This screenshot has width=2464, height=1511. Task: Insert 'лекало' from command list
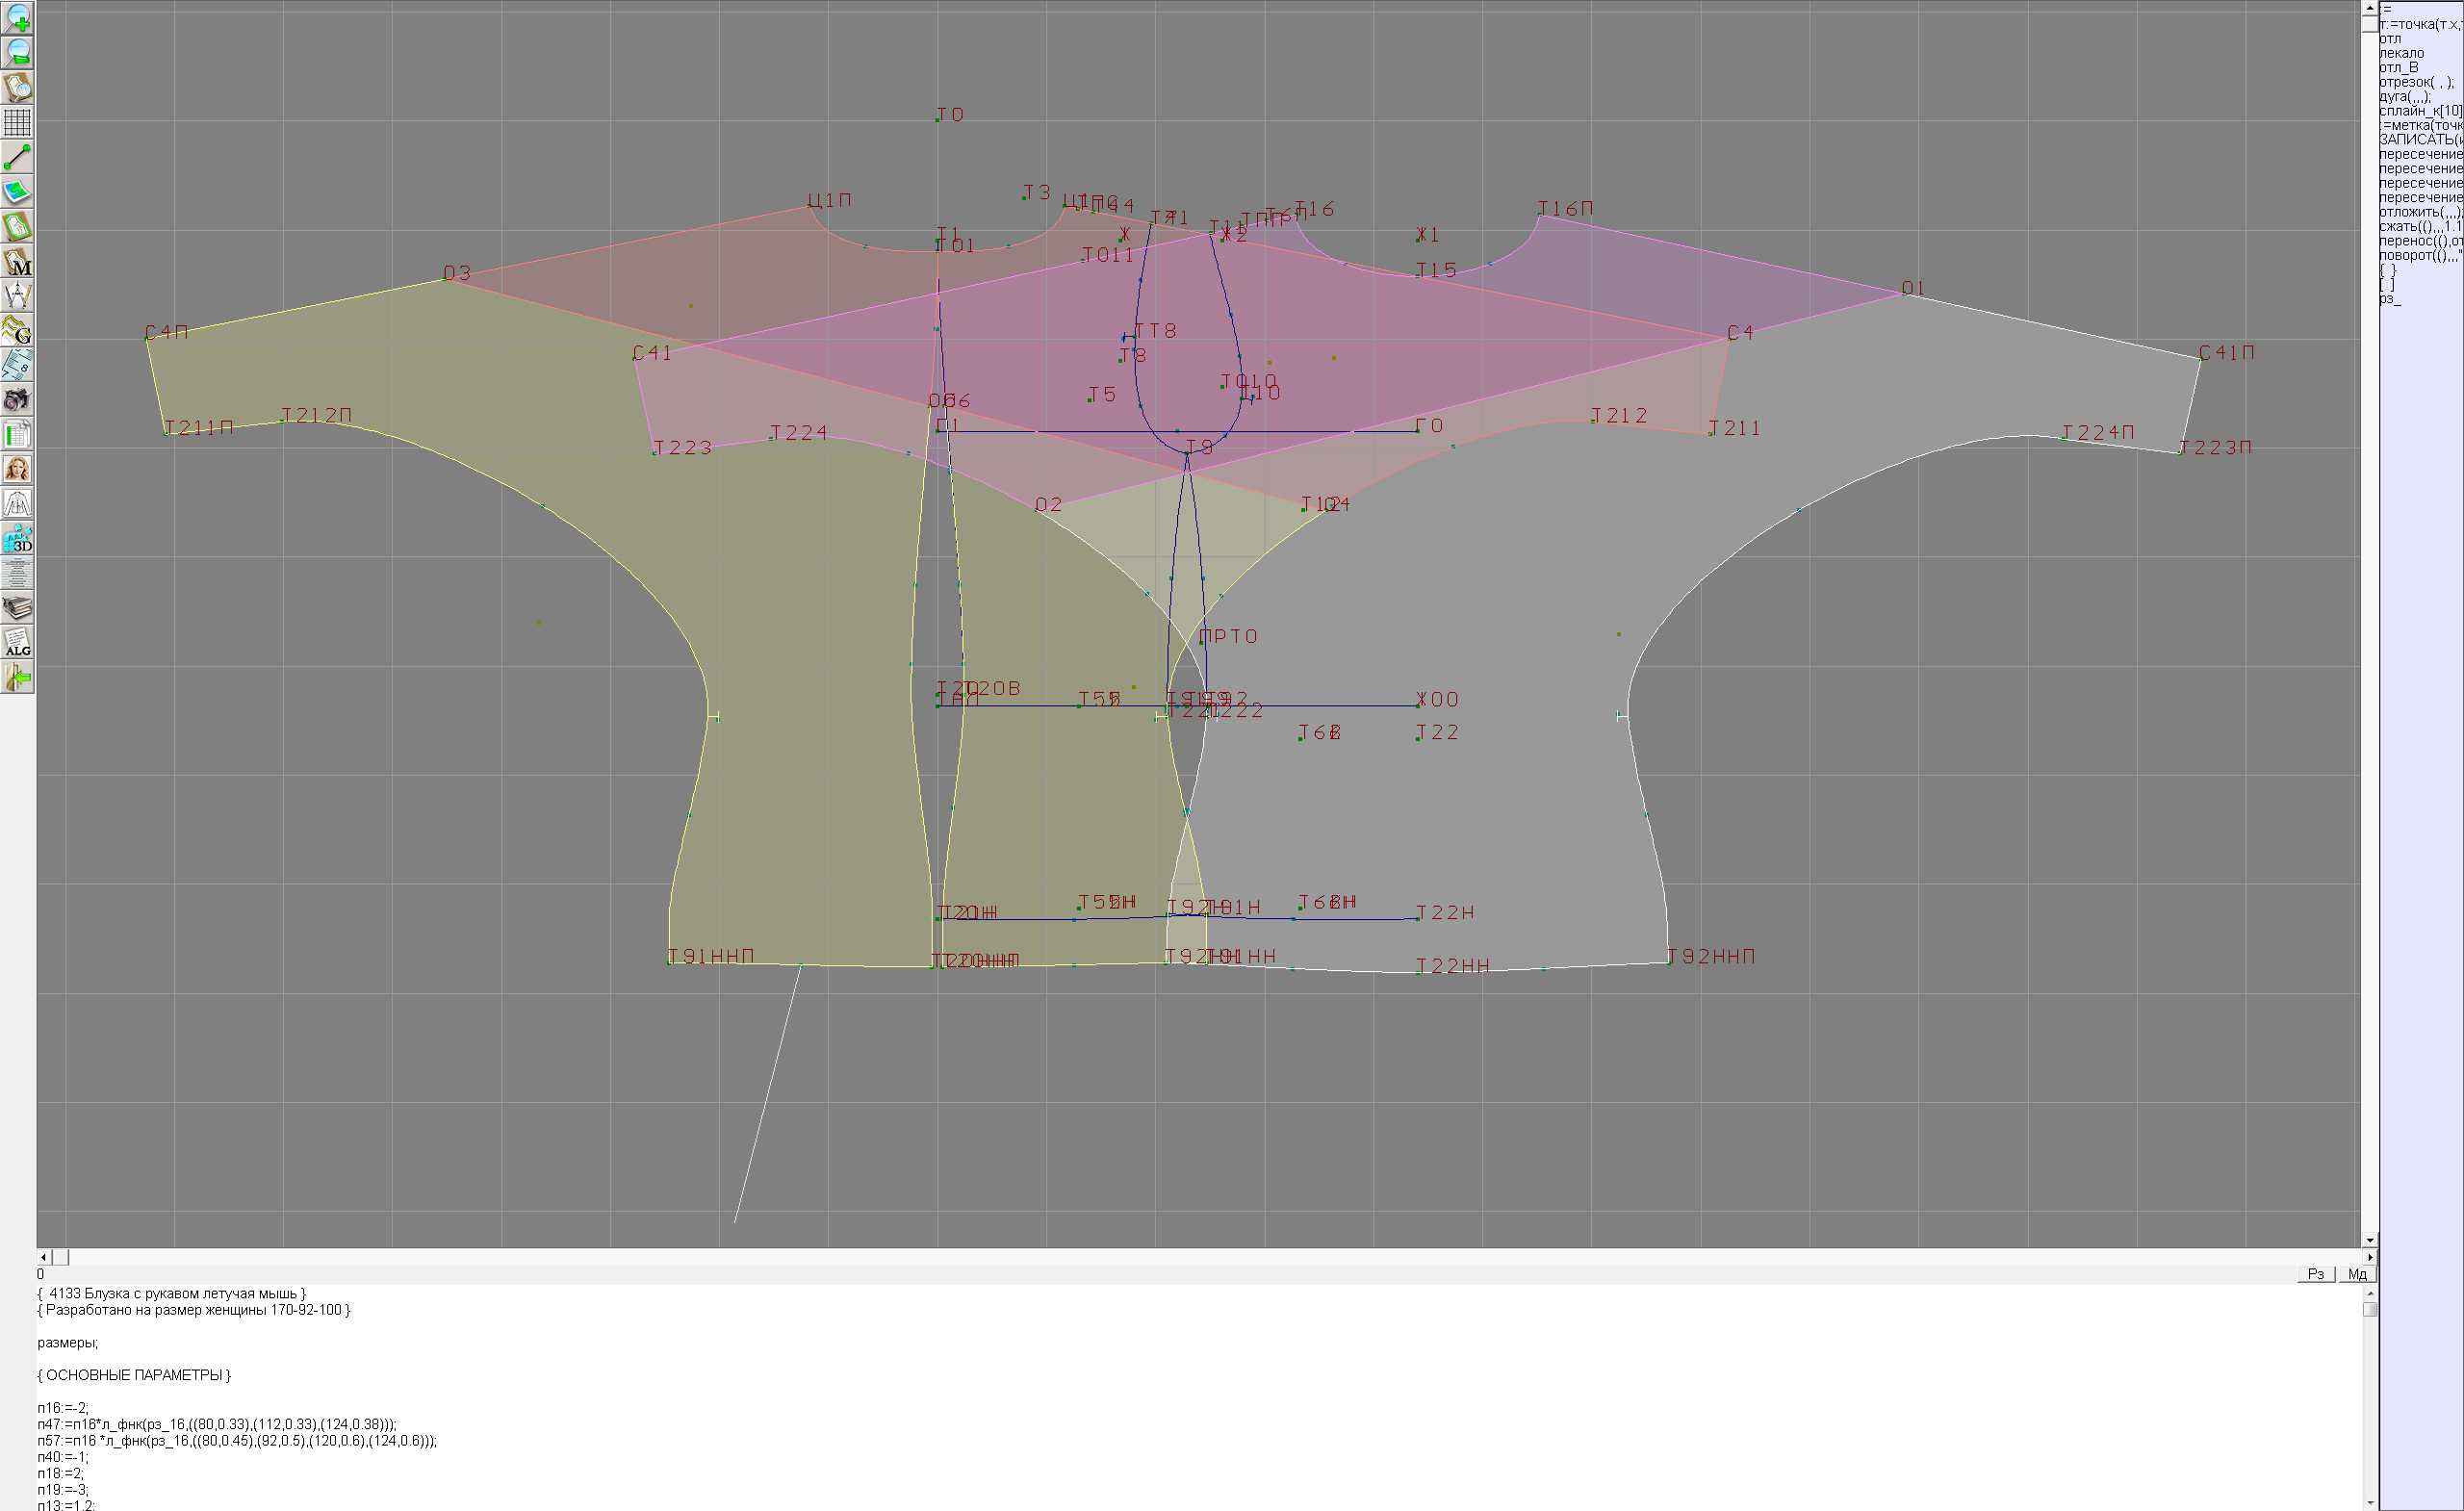tap(2401, 53)
